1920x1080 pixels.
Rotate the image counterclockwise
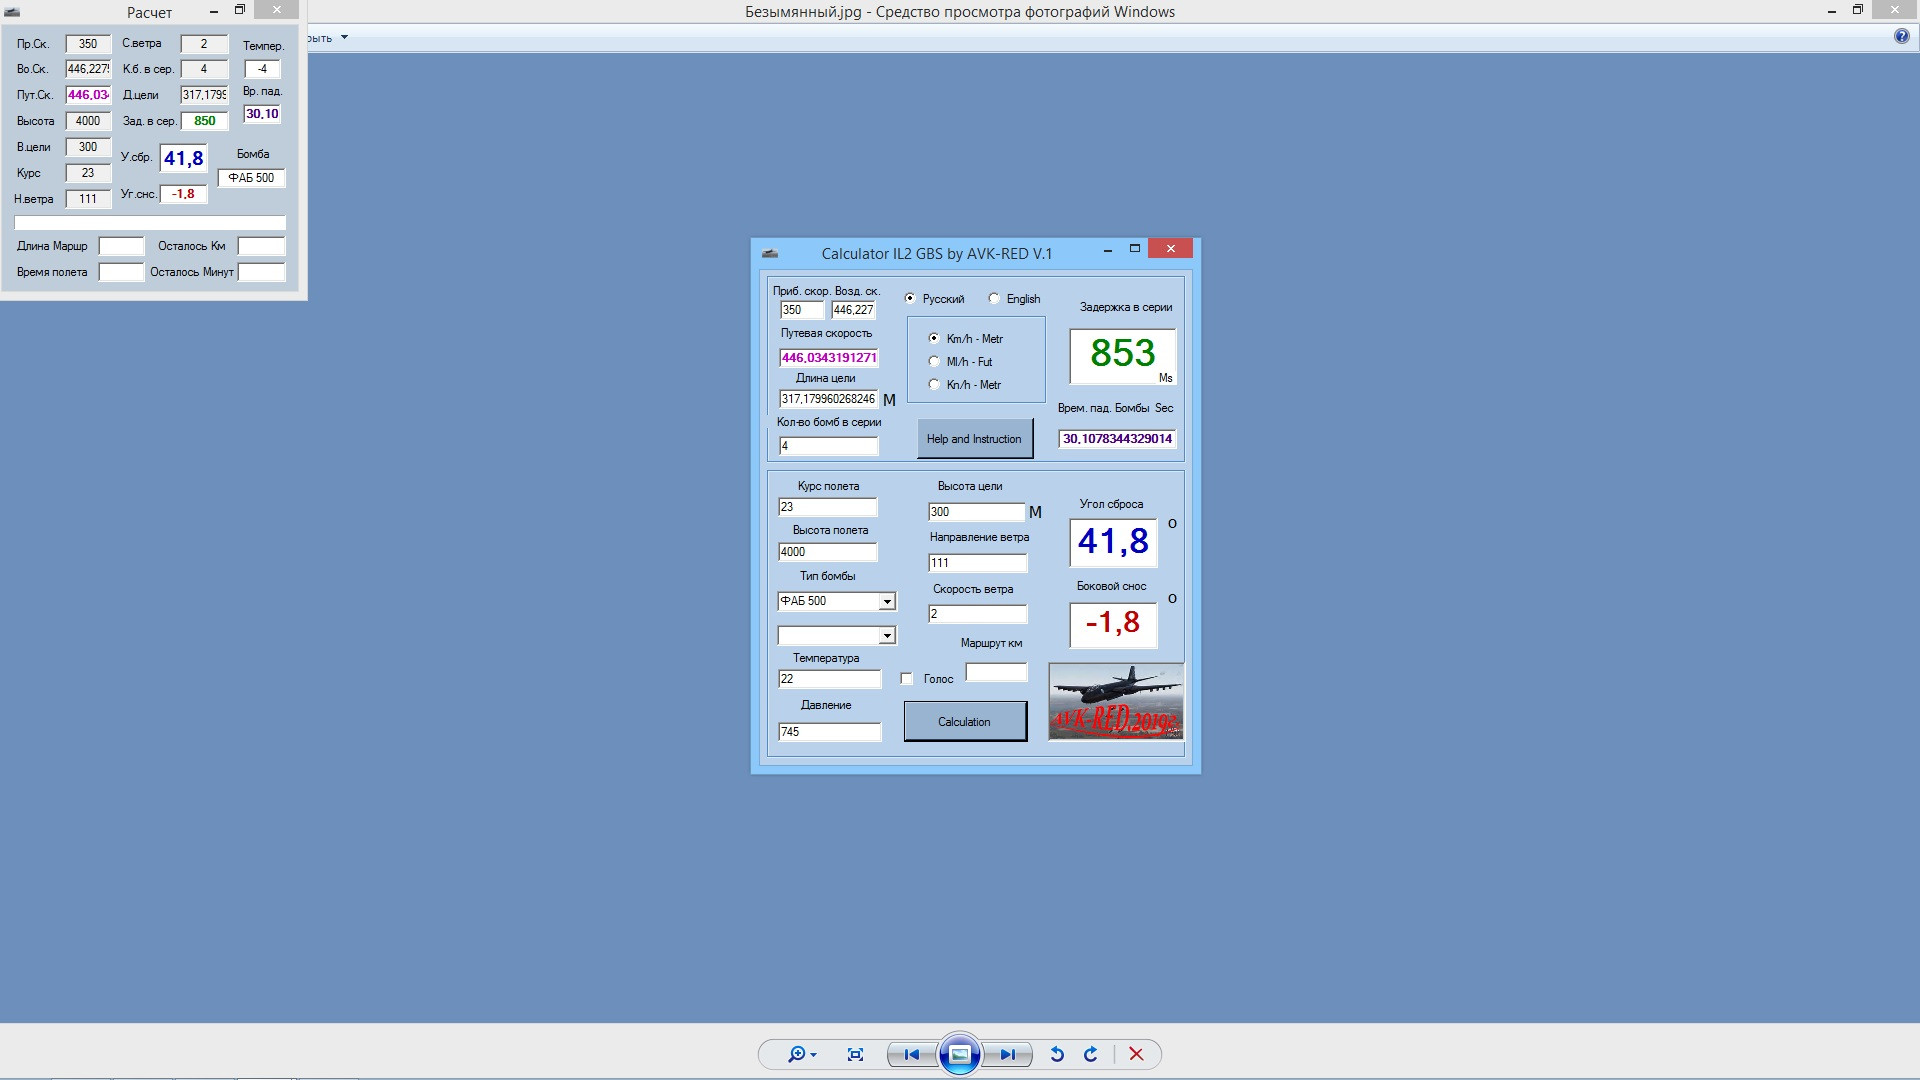coord(1057,1054)
